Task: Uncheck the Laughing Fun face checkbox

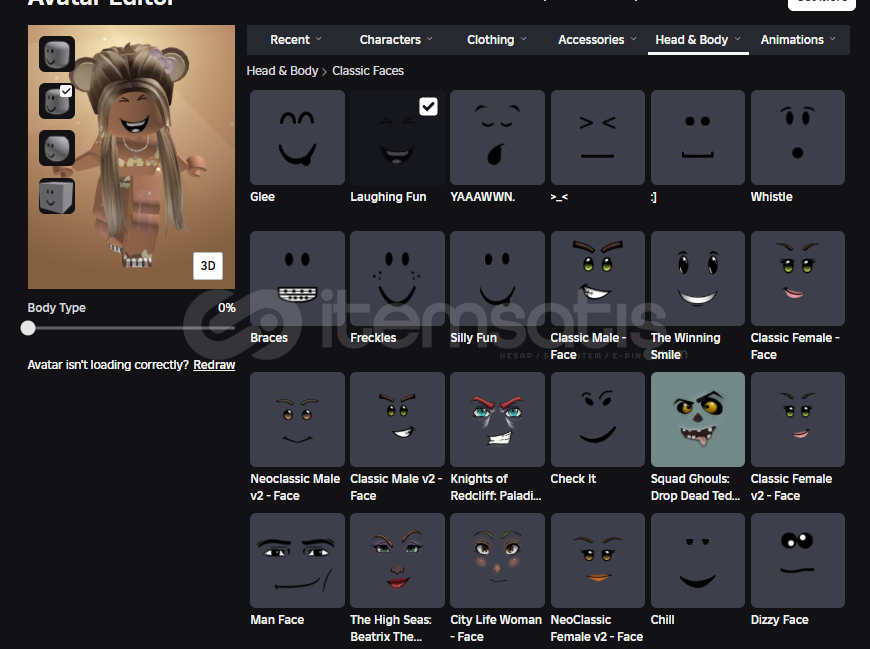Action: [x=428, y=106]
